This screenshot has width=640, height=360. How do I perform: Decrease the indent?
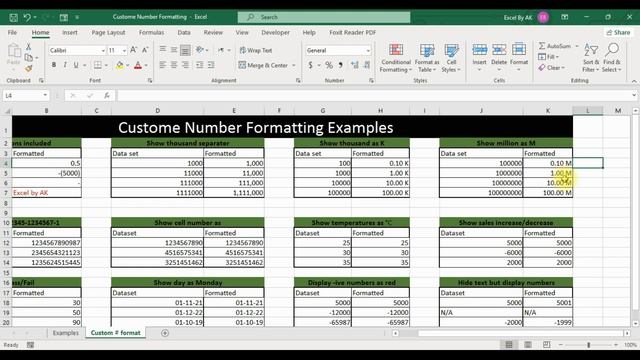coord(200,65)
